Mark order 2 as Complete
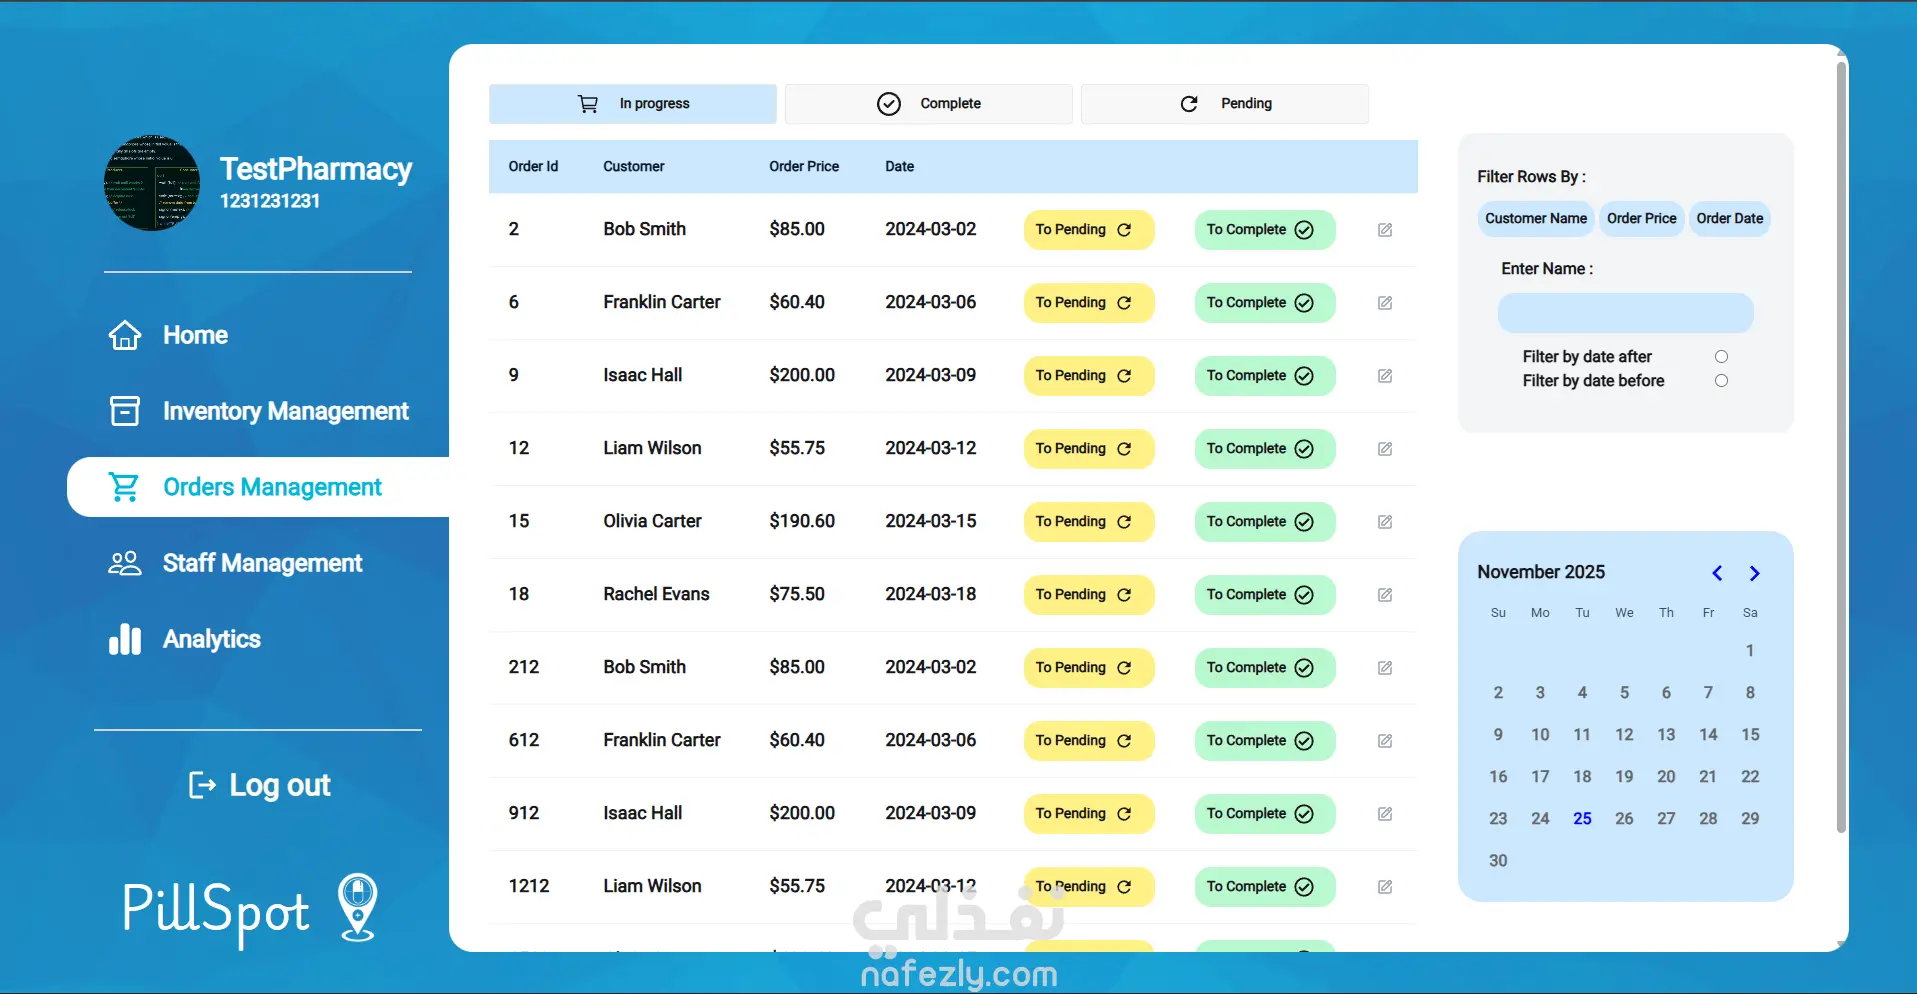The width and height of the screenshot is (1917, 994). [x=1265, y=230]
